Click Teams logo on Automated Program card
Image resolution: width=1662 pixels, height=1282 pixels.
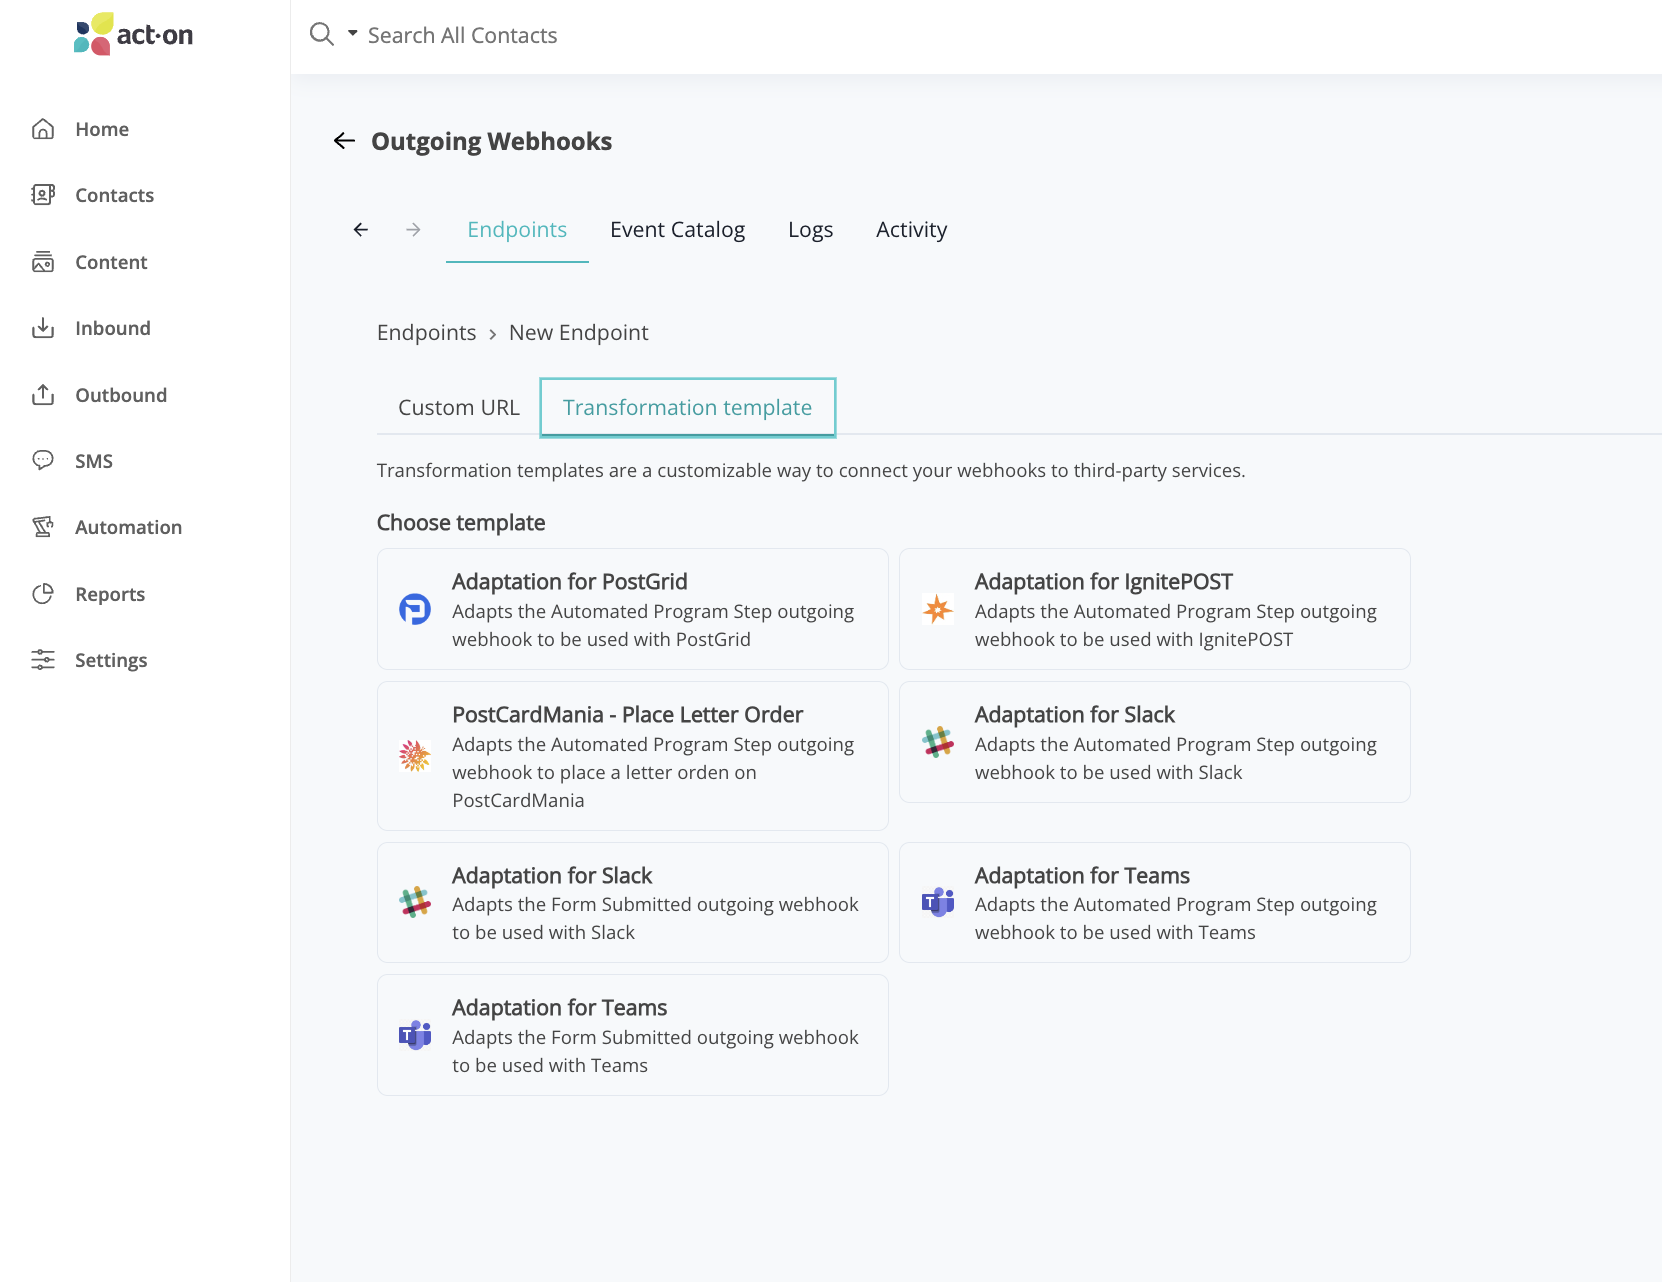tap(938, 902)
